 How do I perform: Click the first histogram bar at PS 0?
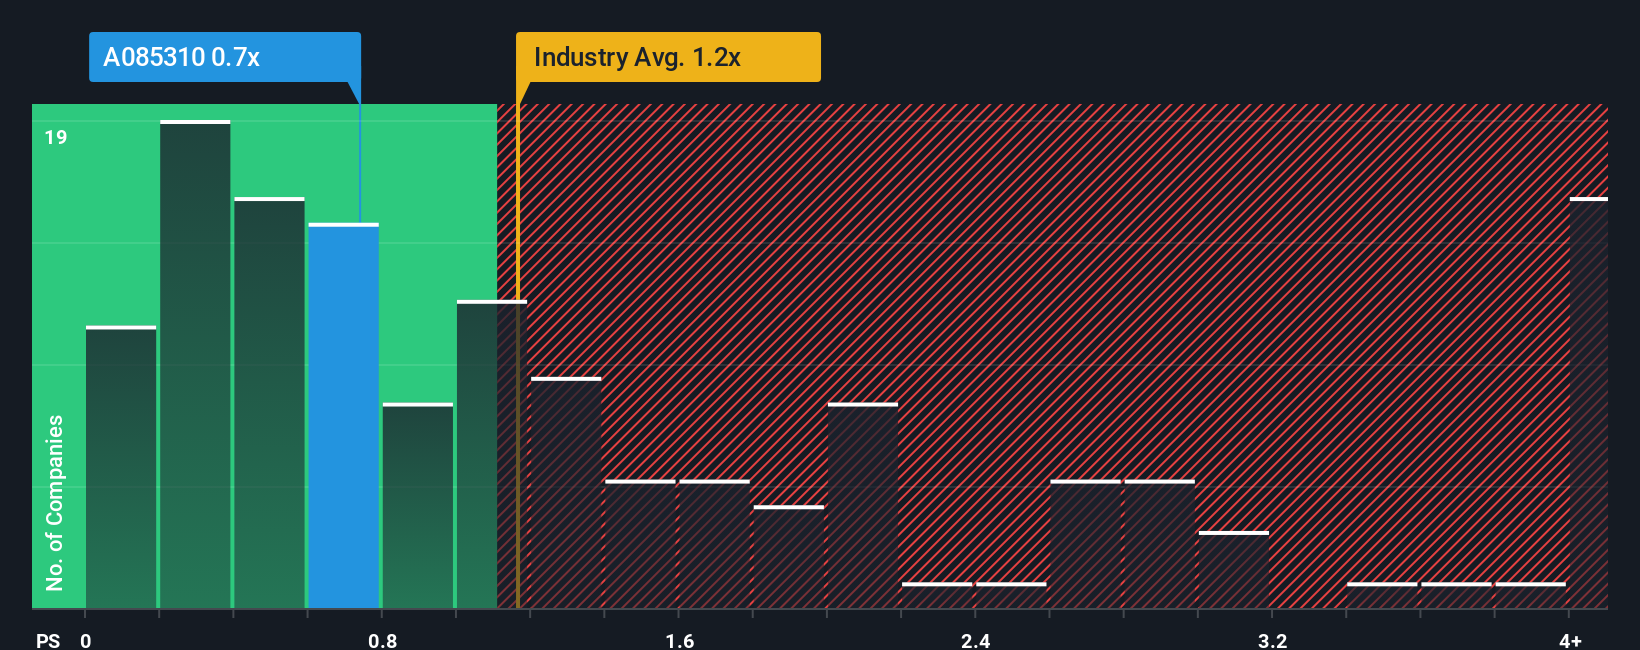pyautogui.click(x=121, y=467)
